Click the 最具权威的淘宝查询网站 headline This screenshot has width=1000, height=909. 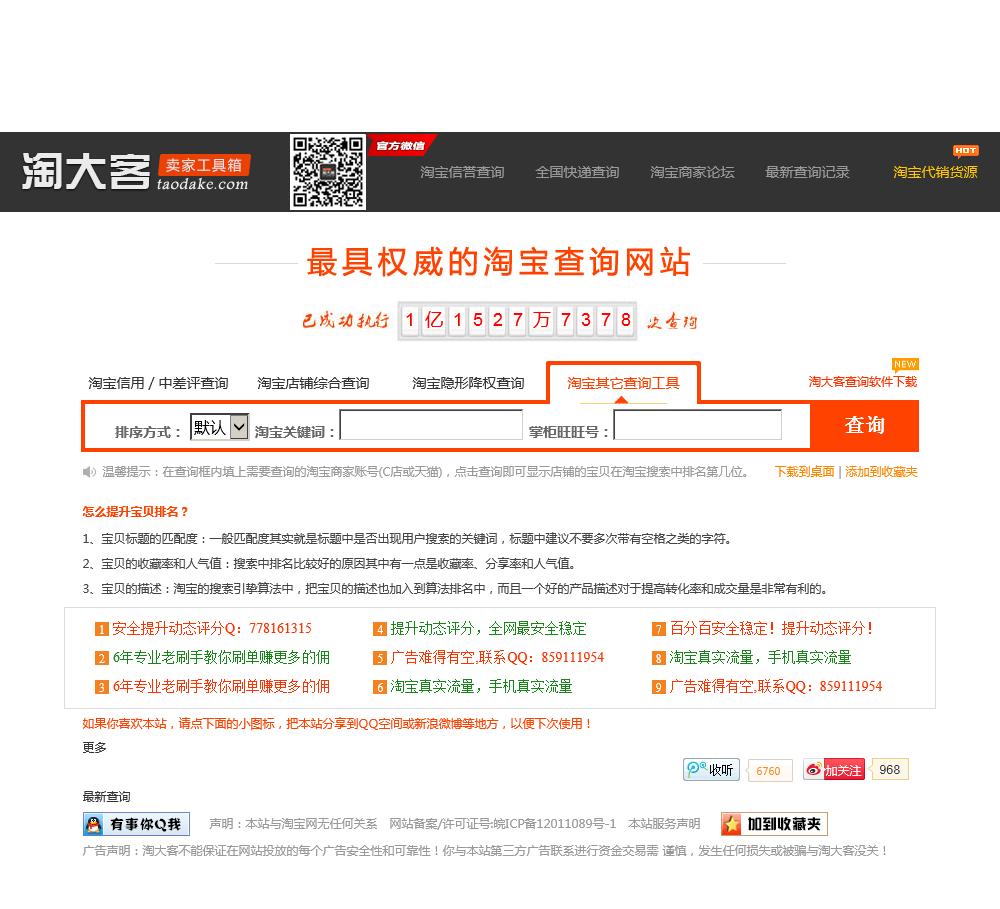(x=499, y=262)
